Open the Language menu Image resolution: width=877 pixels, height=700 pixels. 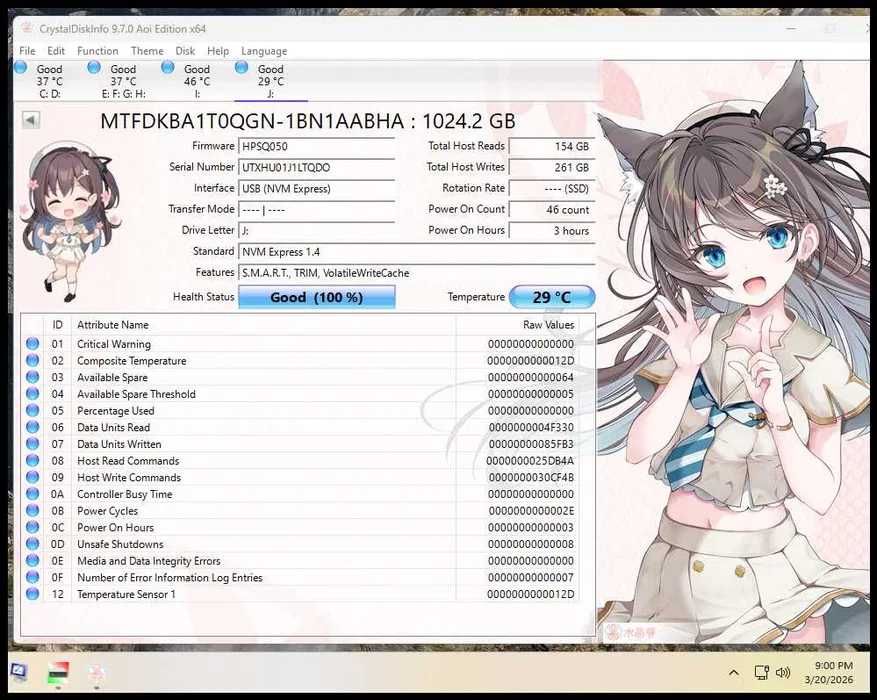click(264, 51)
